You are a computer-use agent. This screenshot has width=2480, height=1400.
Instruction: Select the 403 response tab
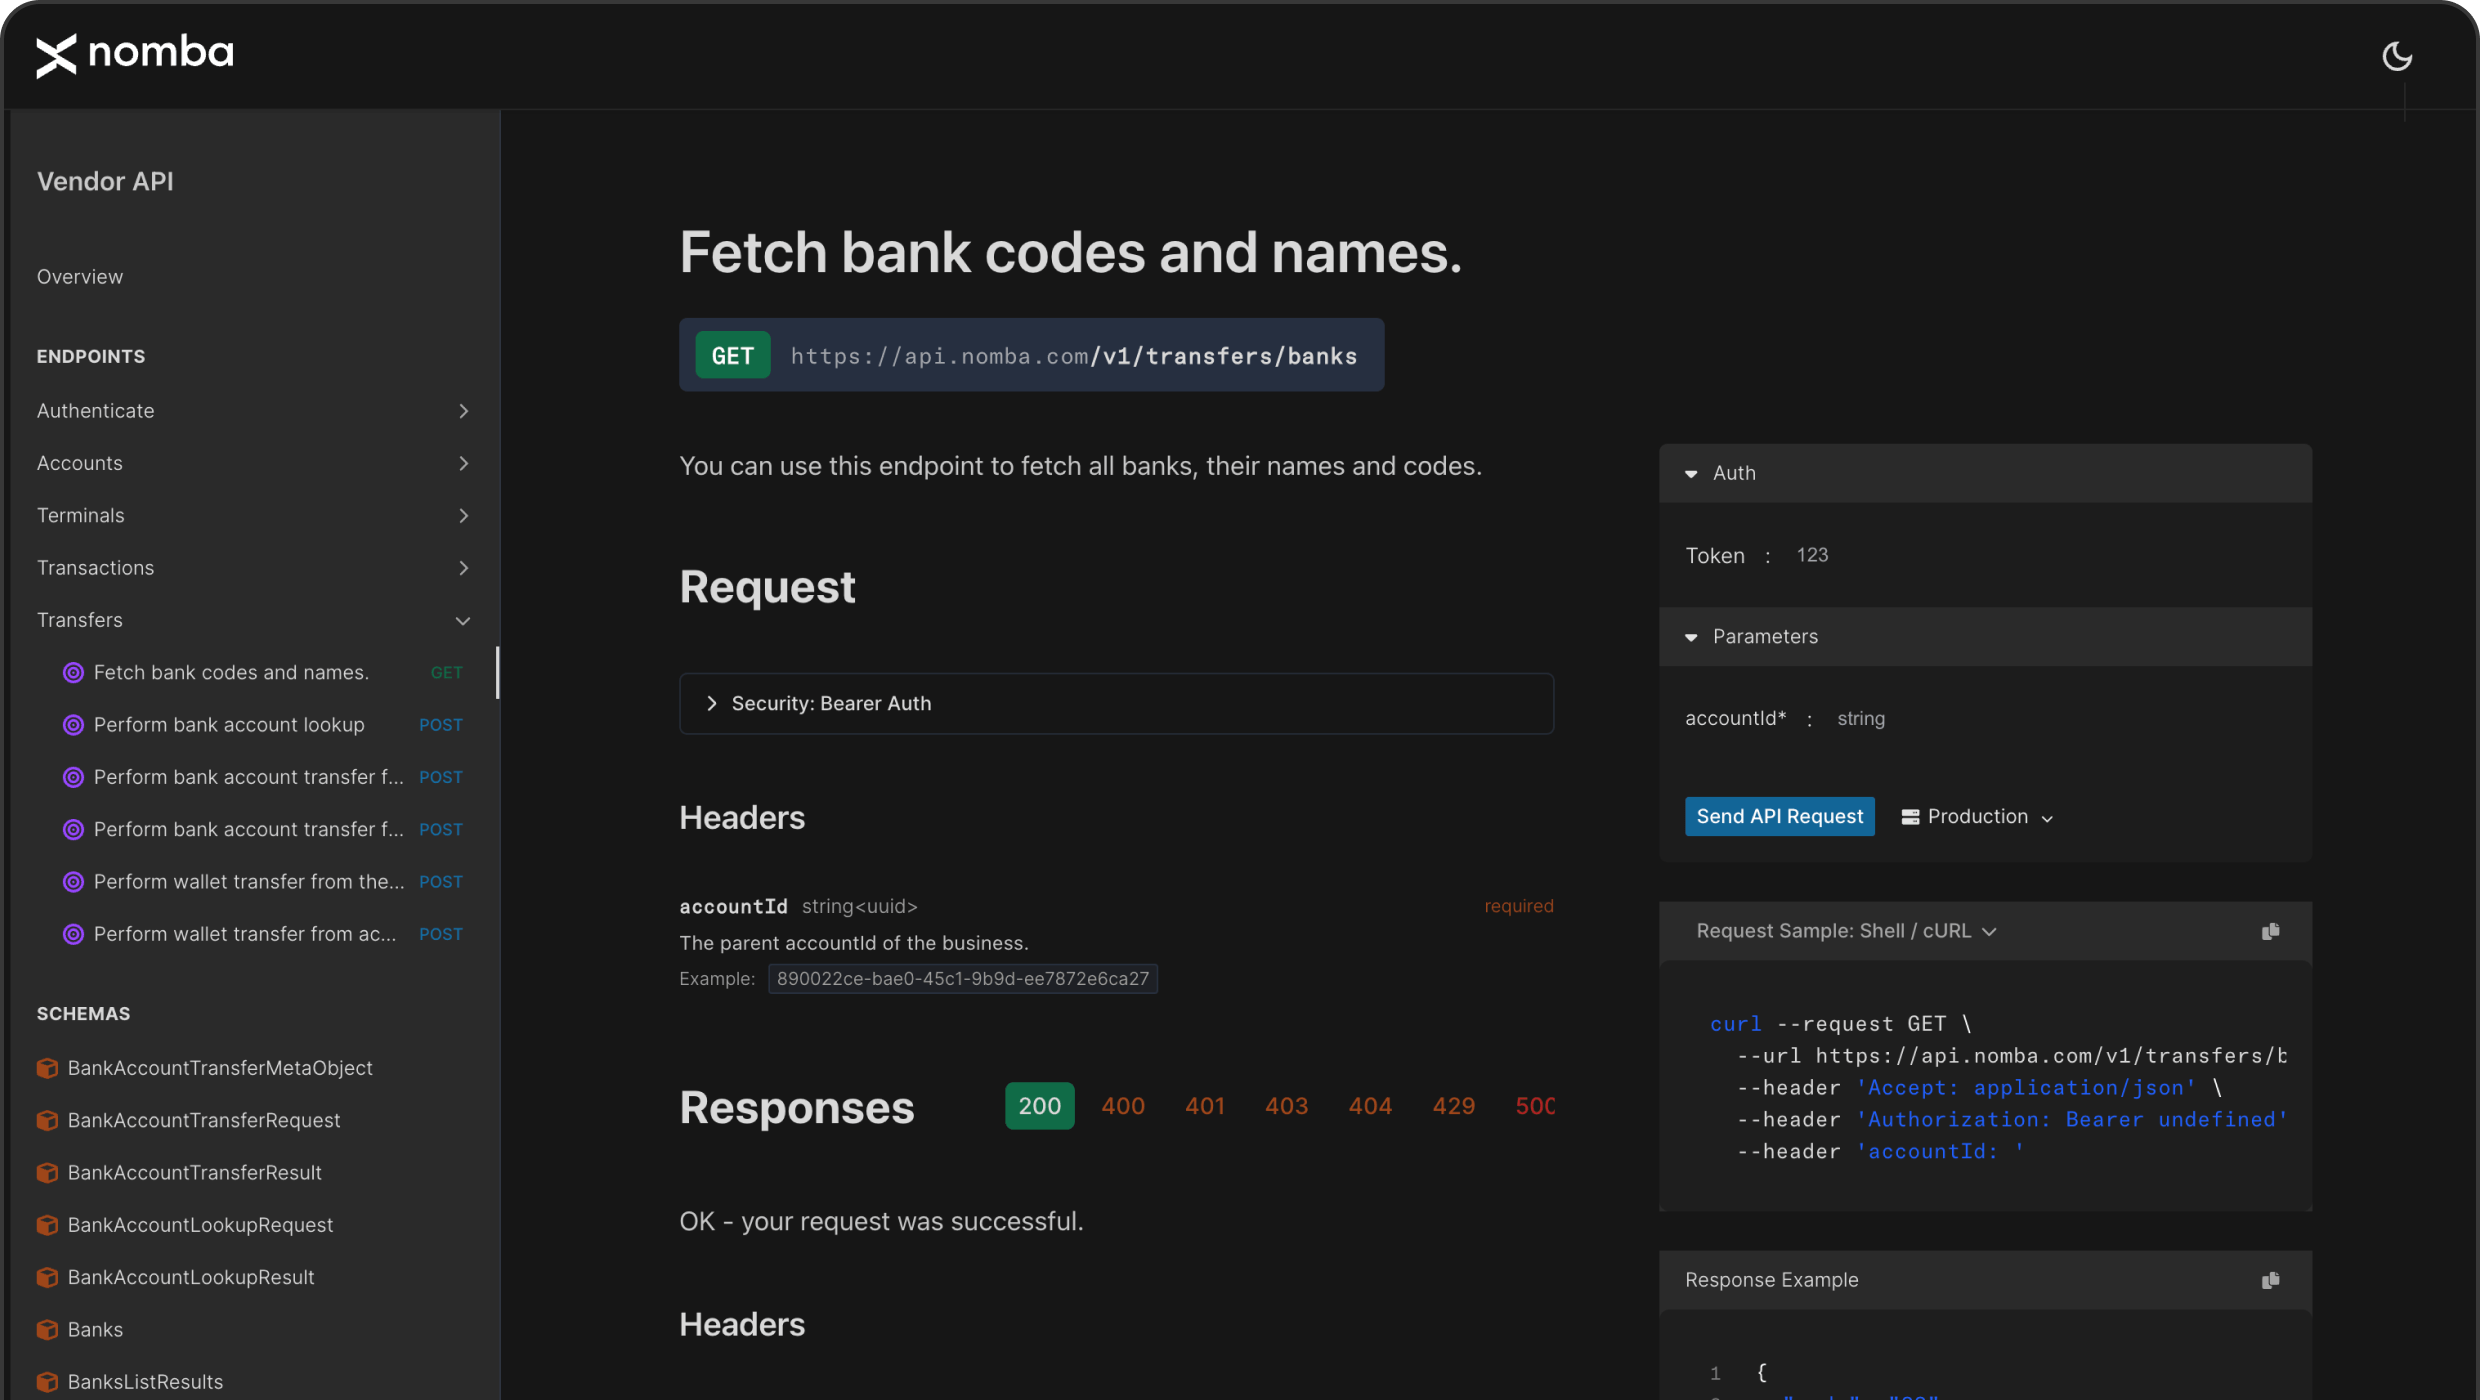tap(1286, 1106)
